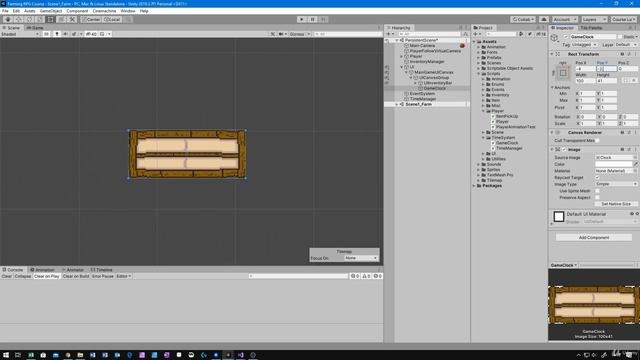
Task: Open Task View on the taskbar
Action: pos(18,355)
